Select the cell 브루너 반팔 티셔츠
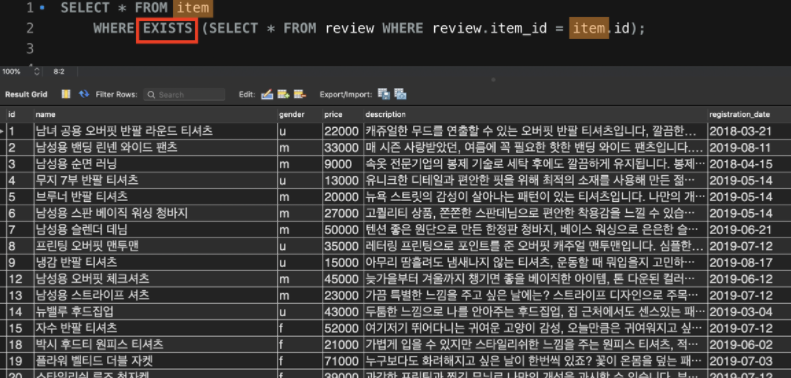This screenshot has height=378, width=791. point(155,196)
